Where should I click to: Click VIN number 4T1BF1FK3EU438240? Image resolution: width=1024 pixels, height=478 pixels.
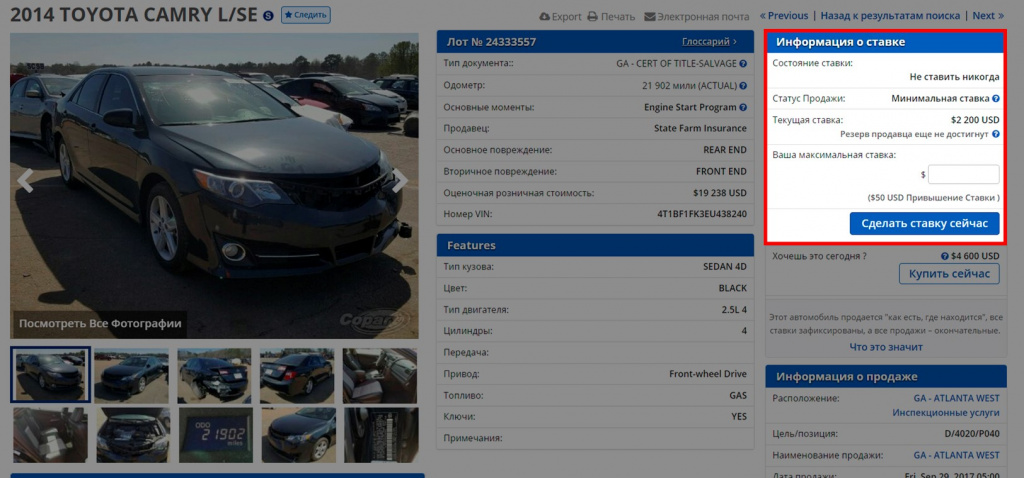click(x=701, y=214)
